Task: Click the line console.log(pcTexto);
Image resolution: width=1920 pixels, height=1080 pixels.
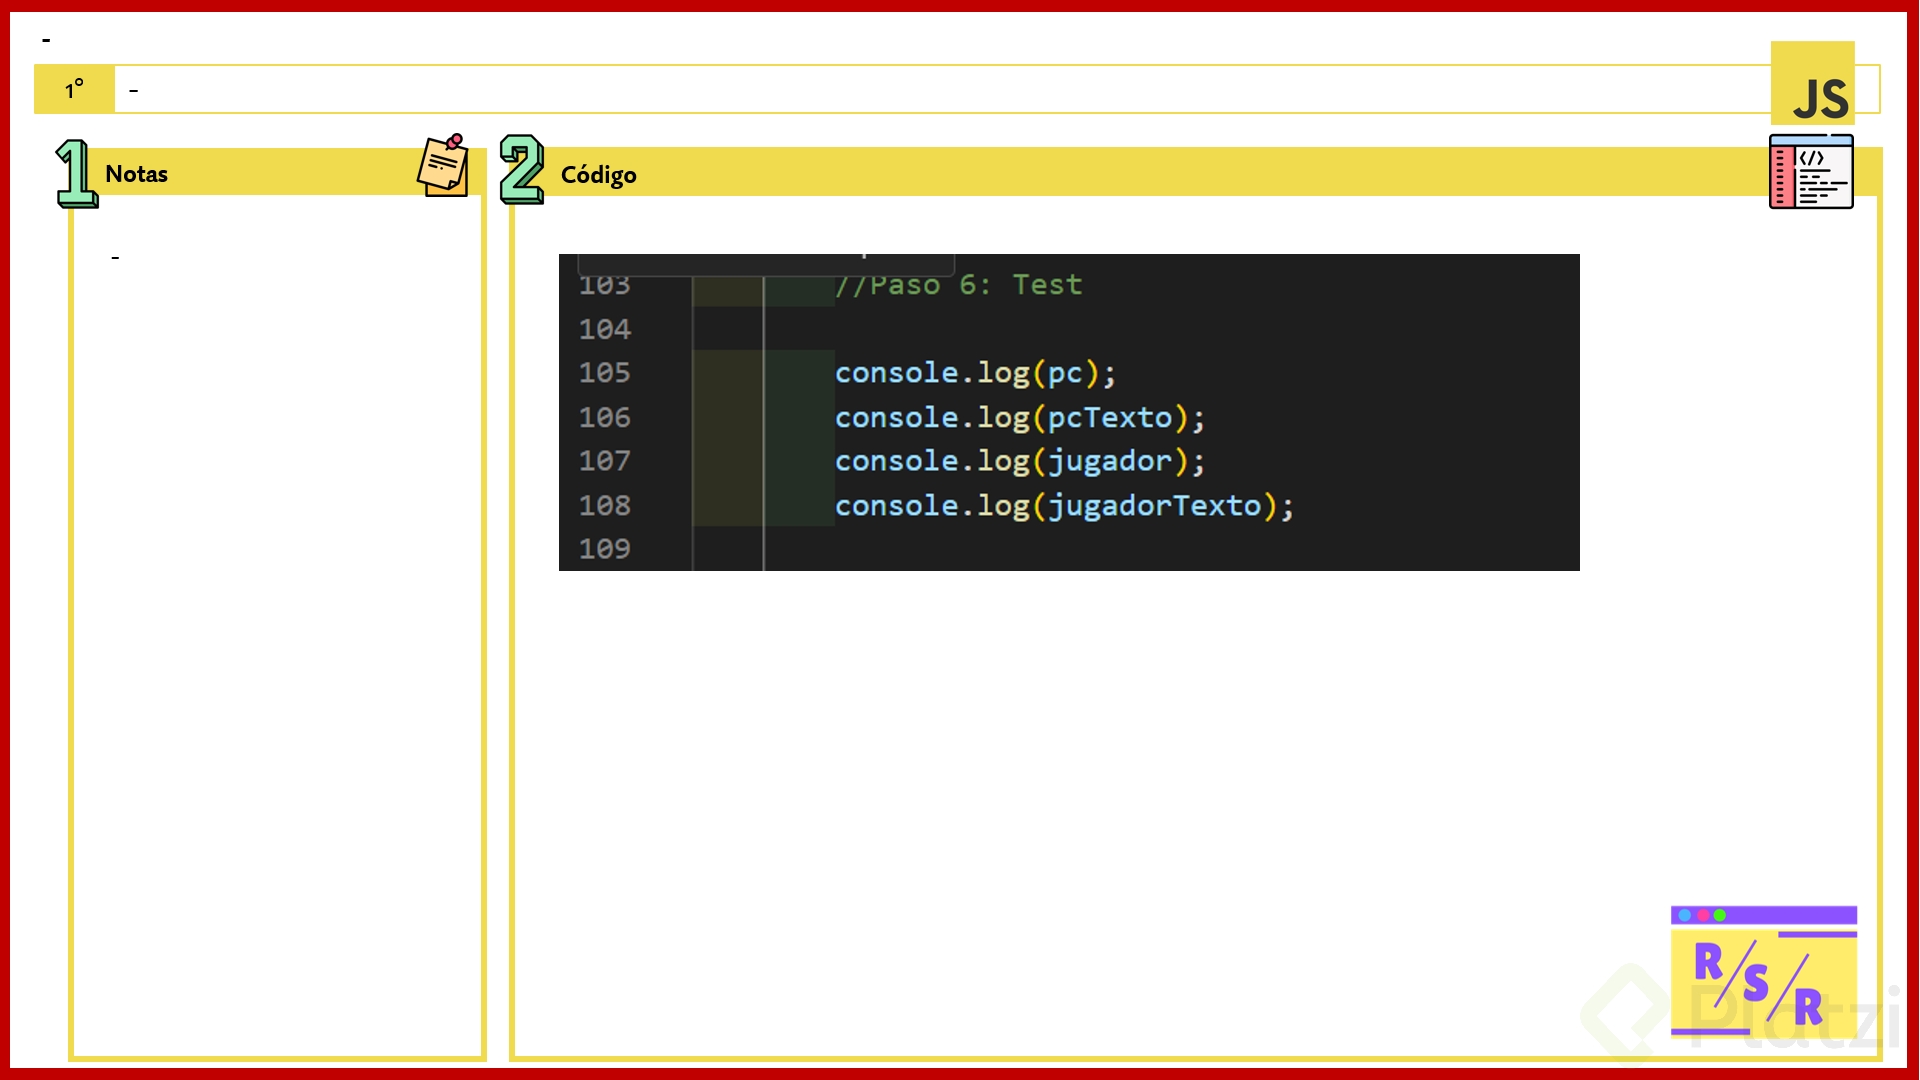Action: tap(1020, 417)
